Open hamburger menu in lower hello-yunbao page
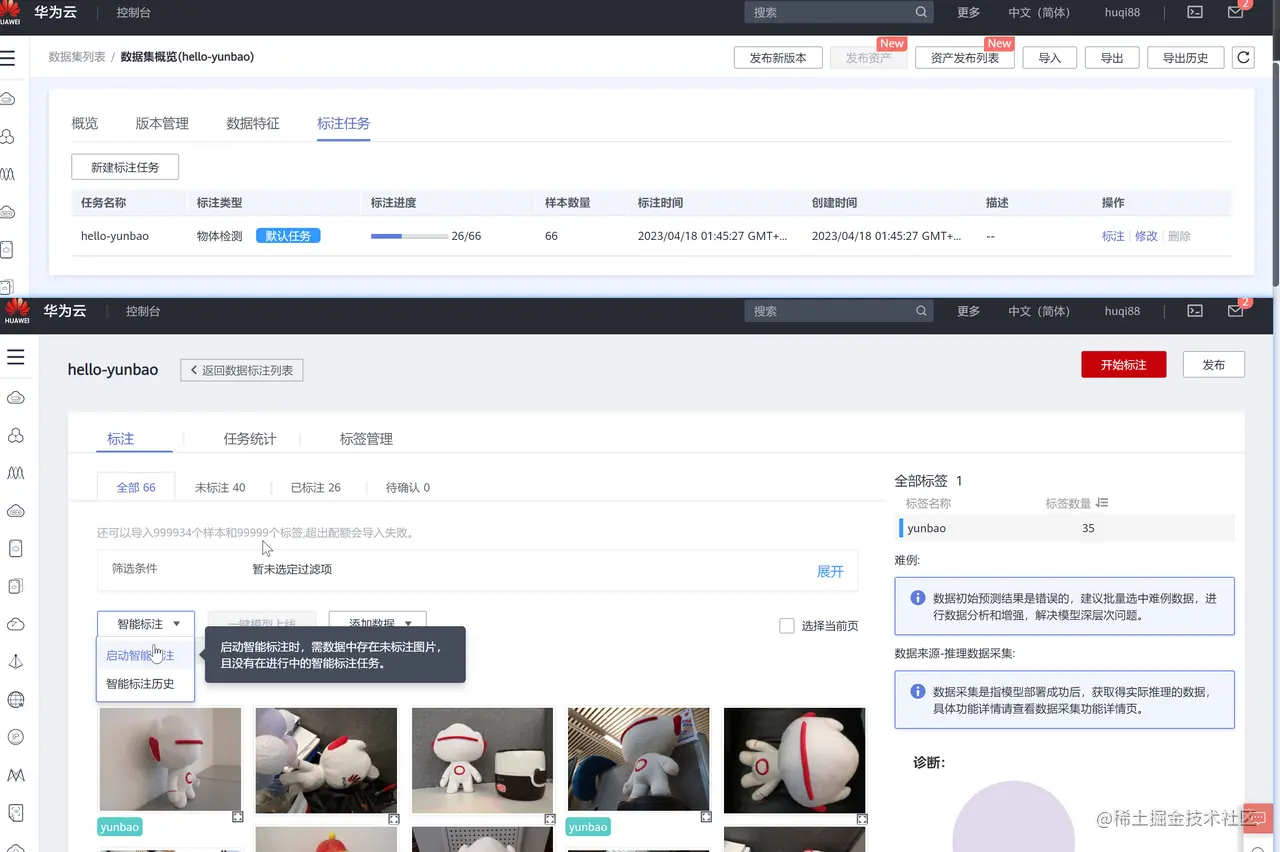The image size is (1280, 852). (x=15, y=357)
